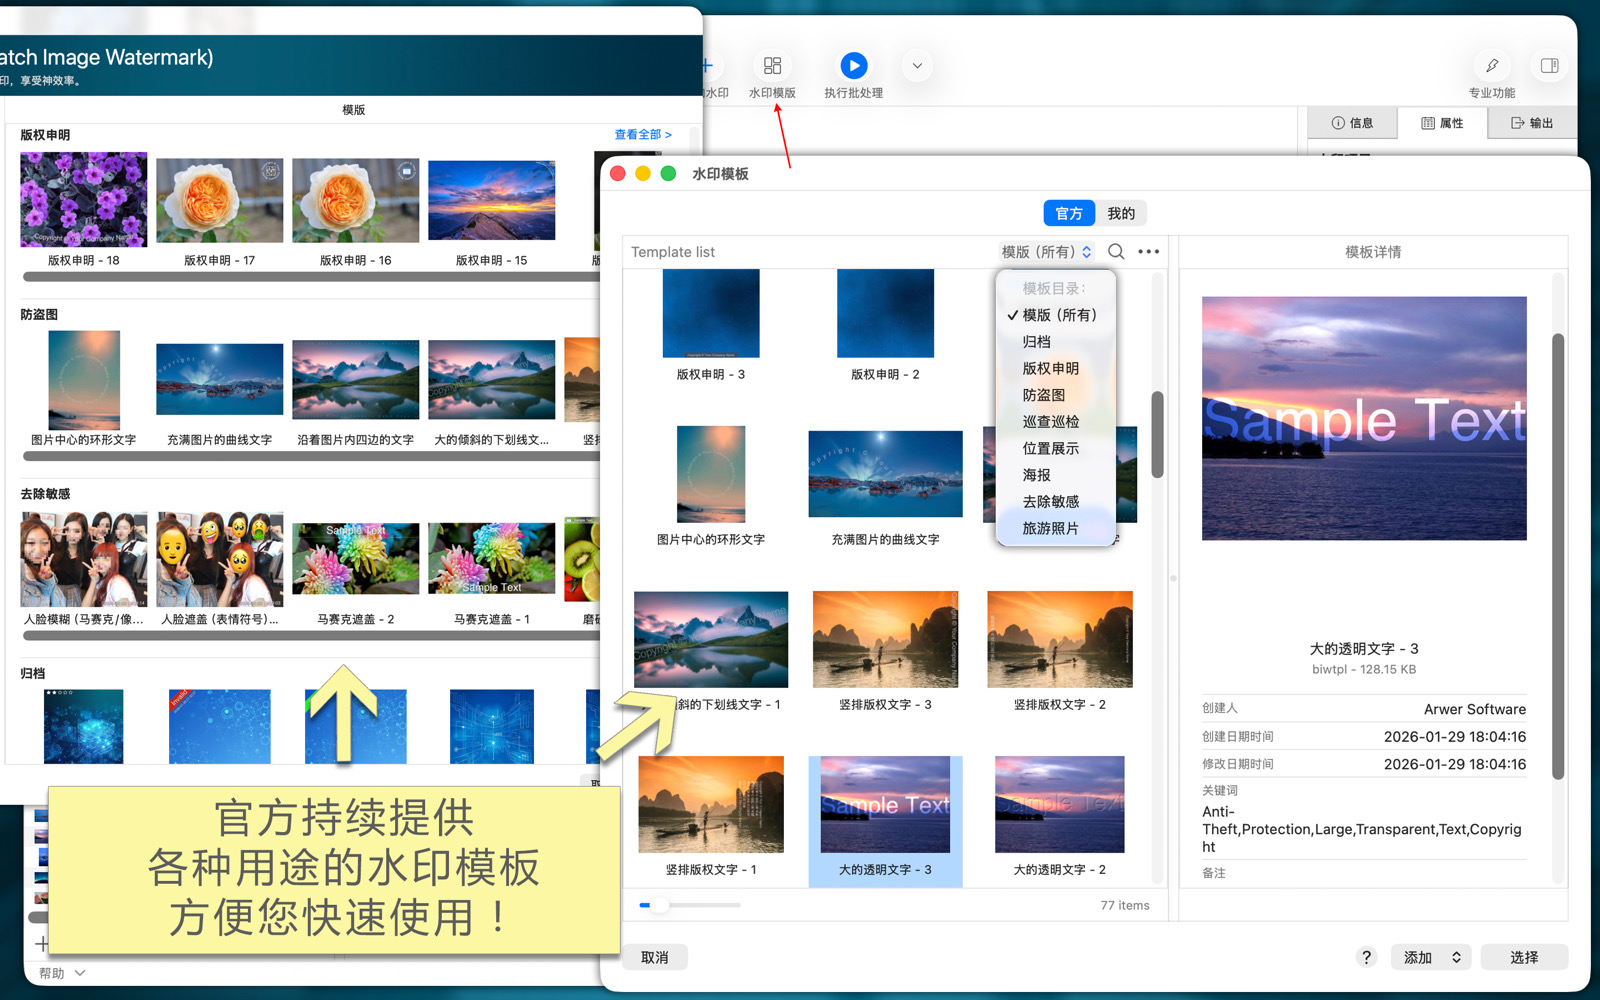Choose 防盗图 from category menu
This screenshot has width=1600, height=1000.
pos(1043,395)
